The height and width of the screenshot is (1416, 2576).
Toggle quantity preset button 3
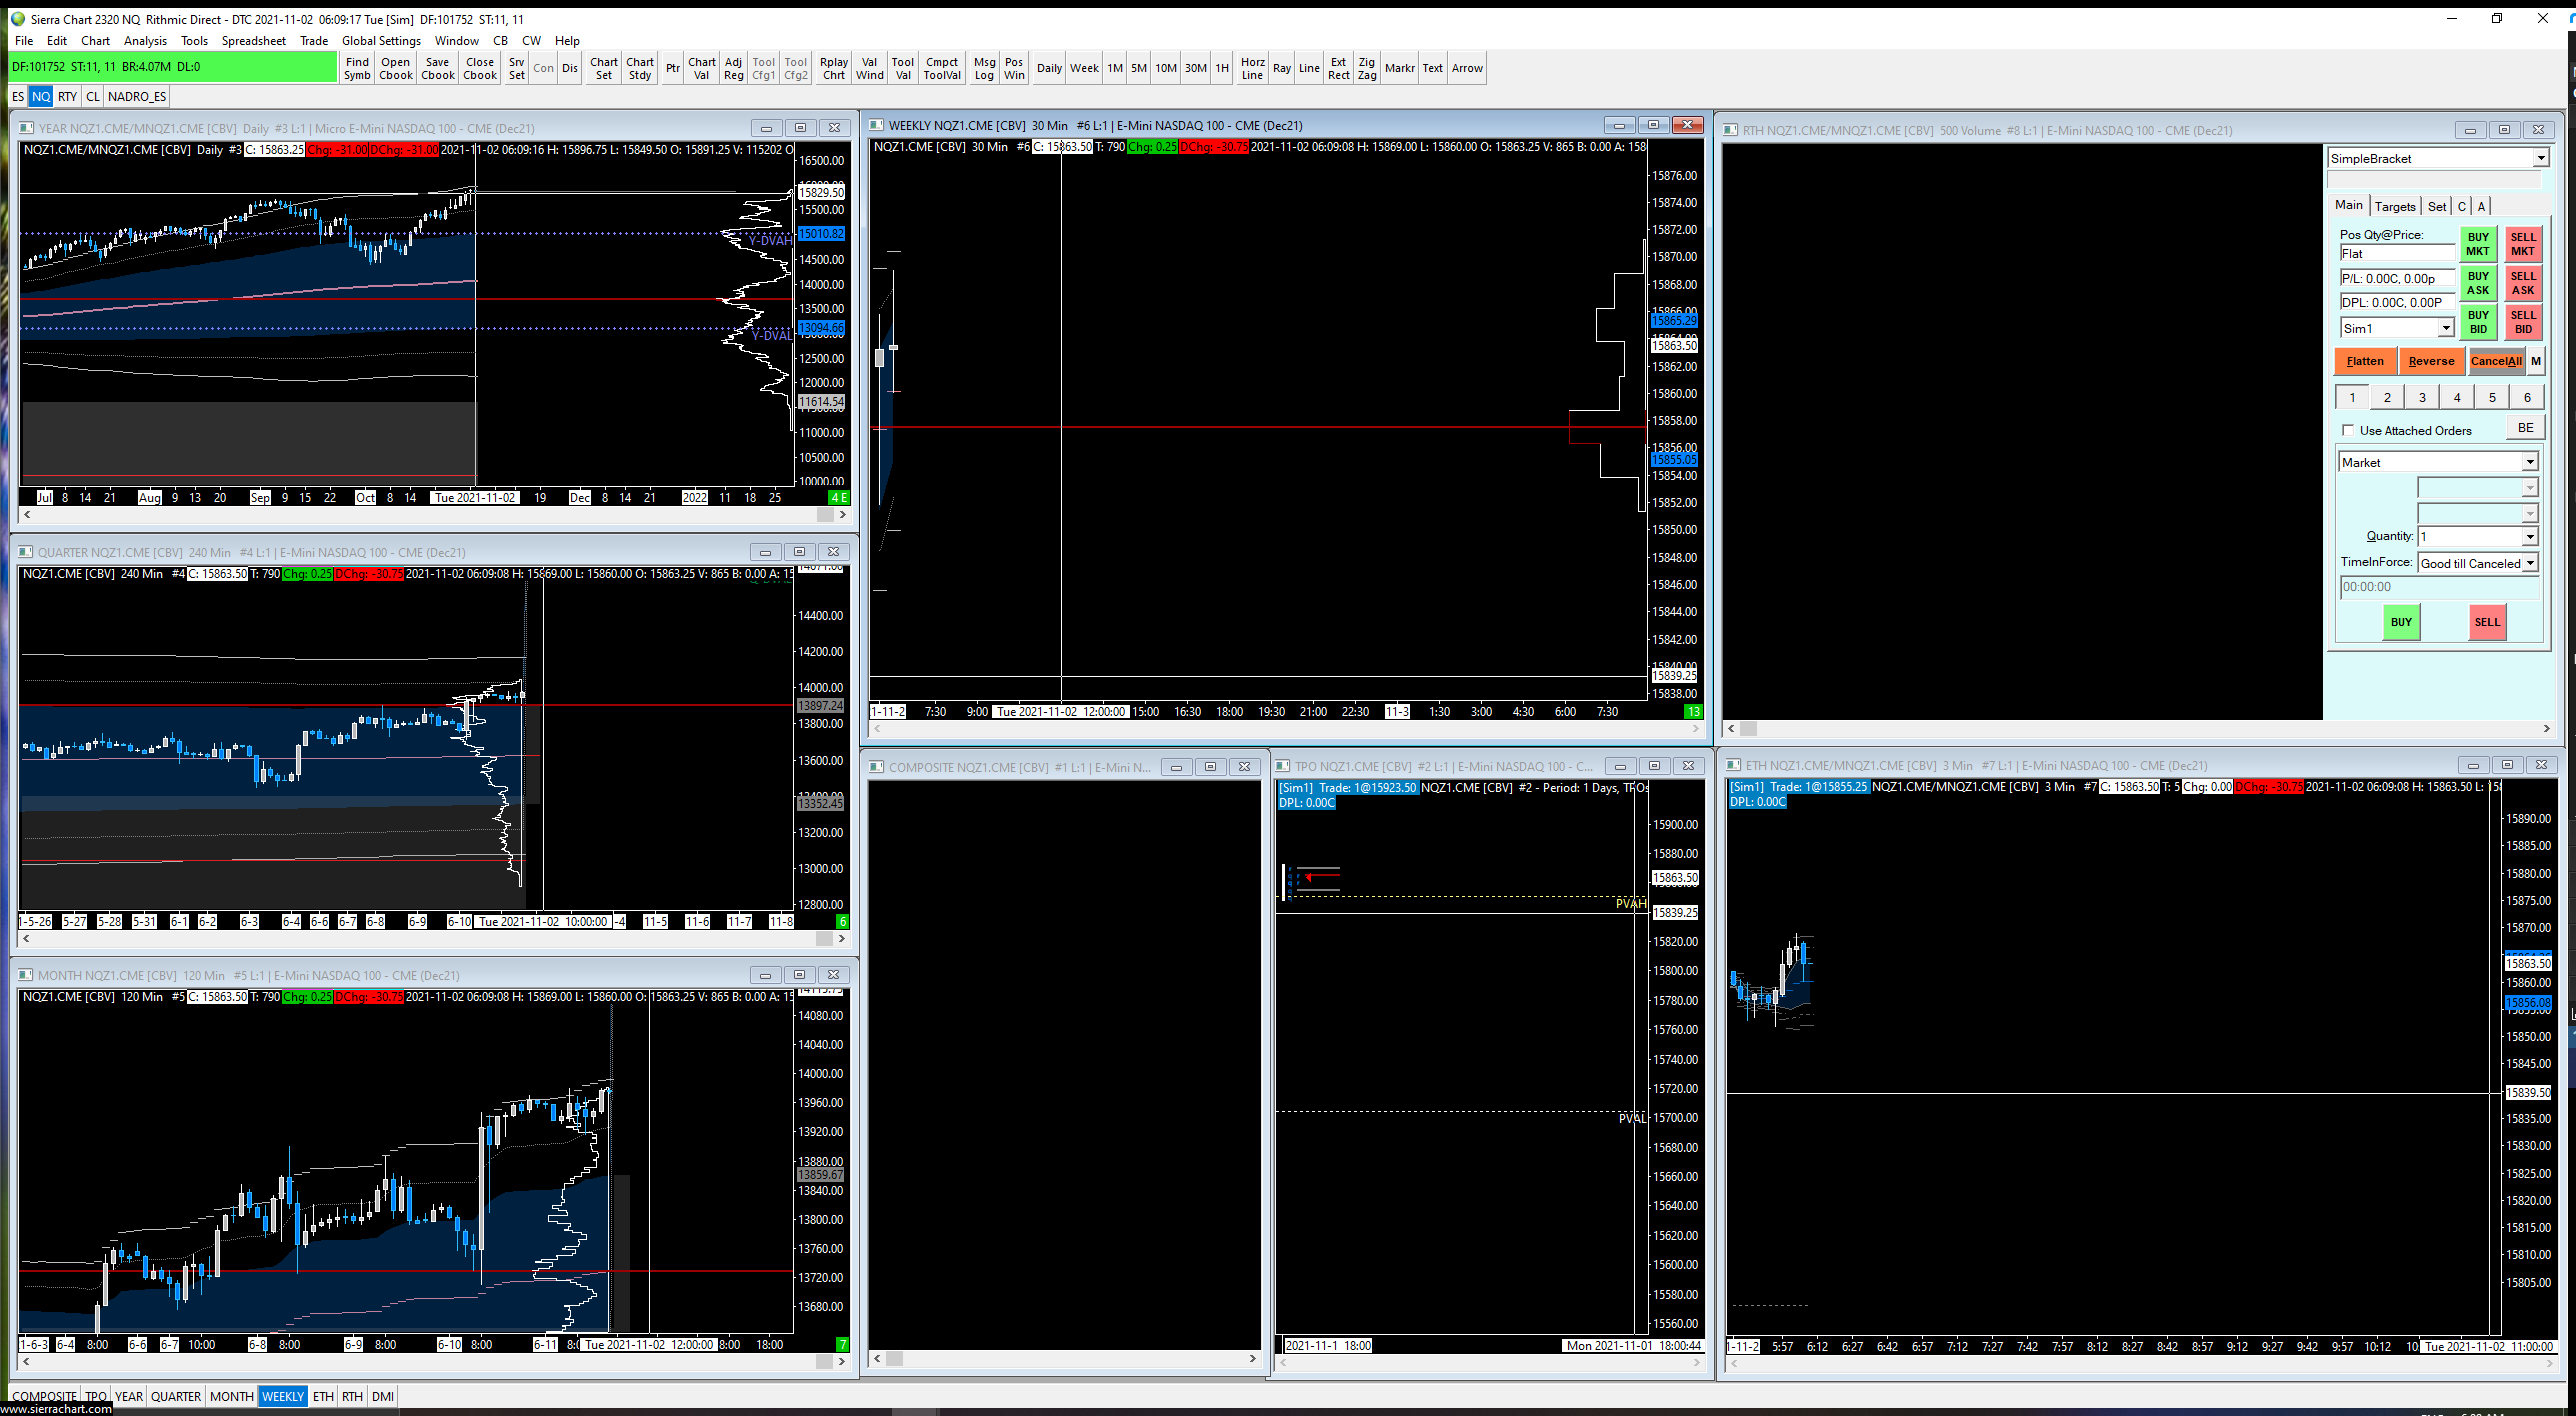(x=2422, y=397)
